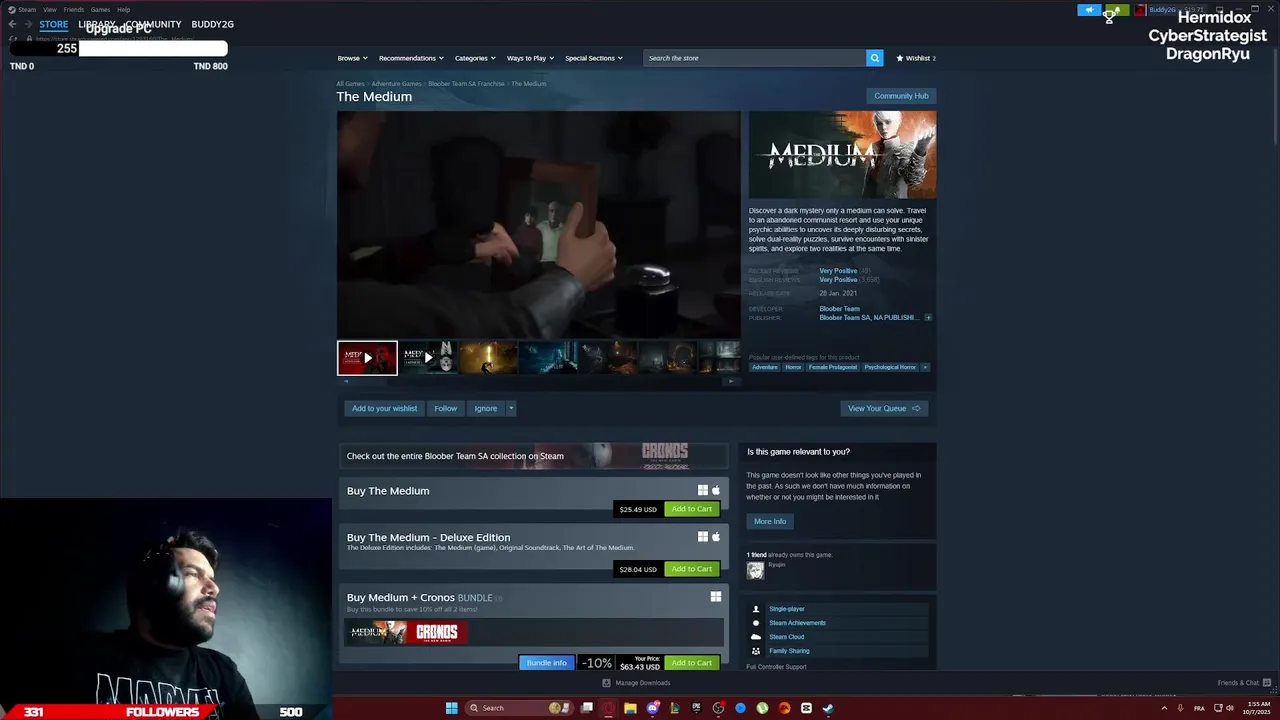1280x720 pixels.
Task: Add Medium + Cronos bundle to cart
Action: (691, 663)
